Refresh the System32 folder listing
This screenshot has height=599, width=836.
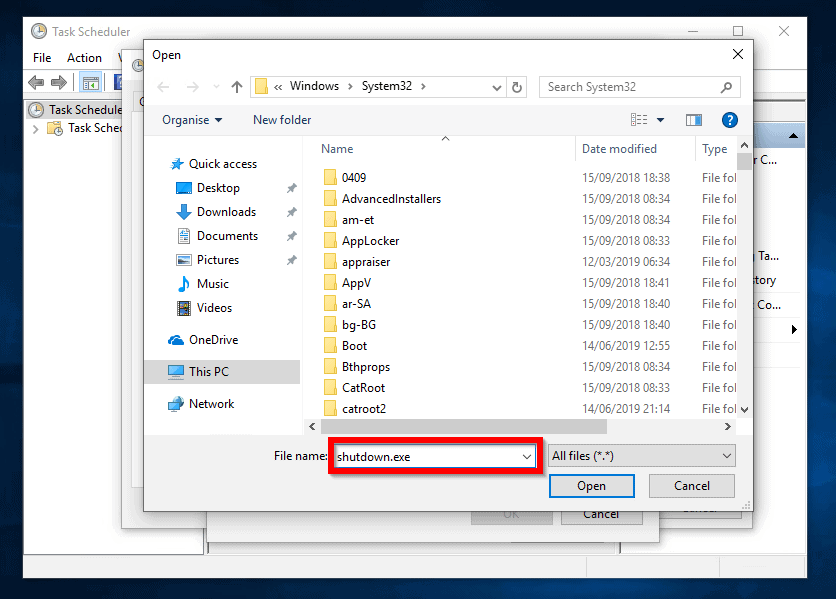(517, 87)
